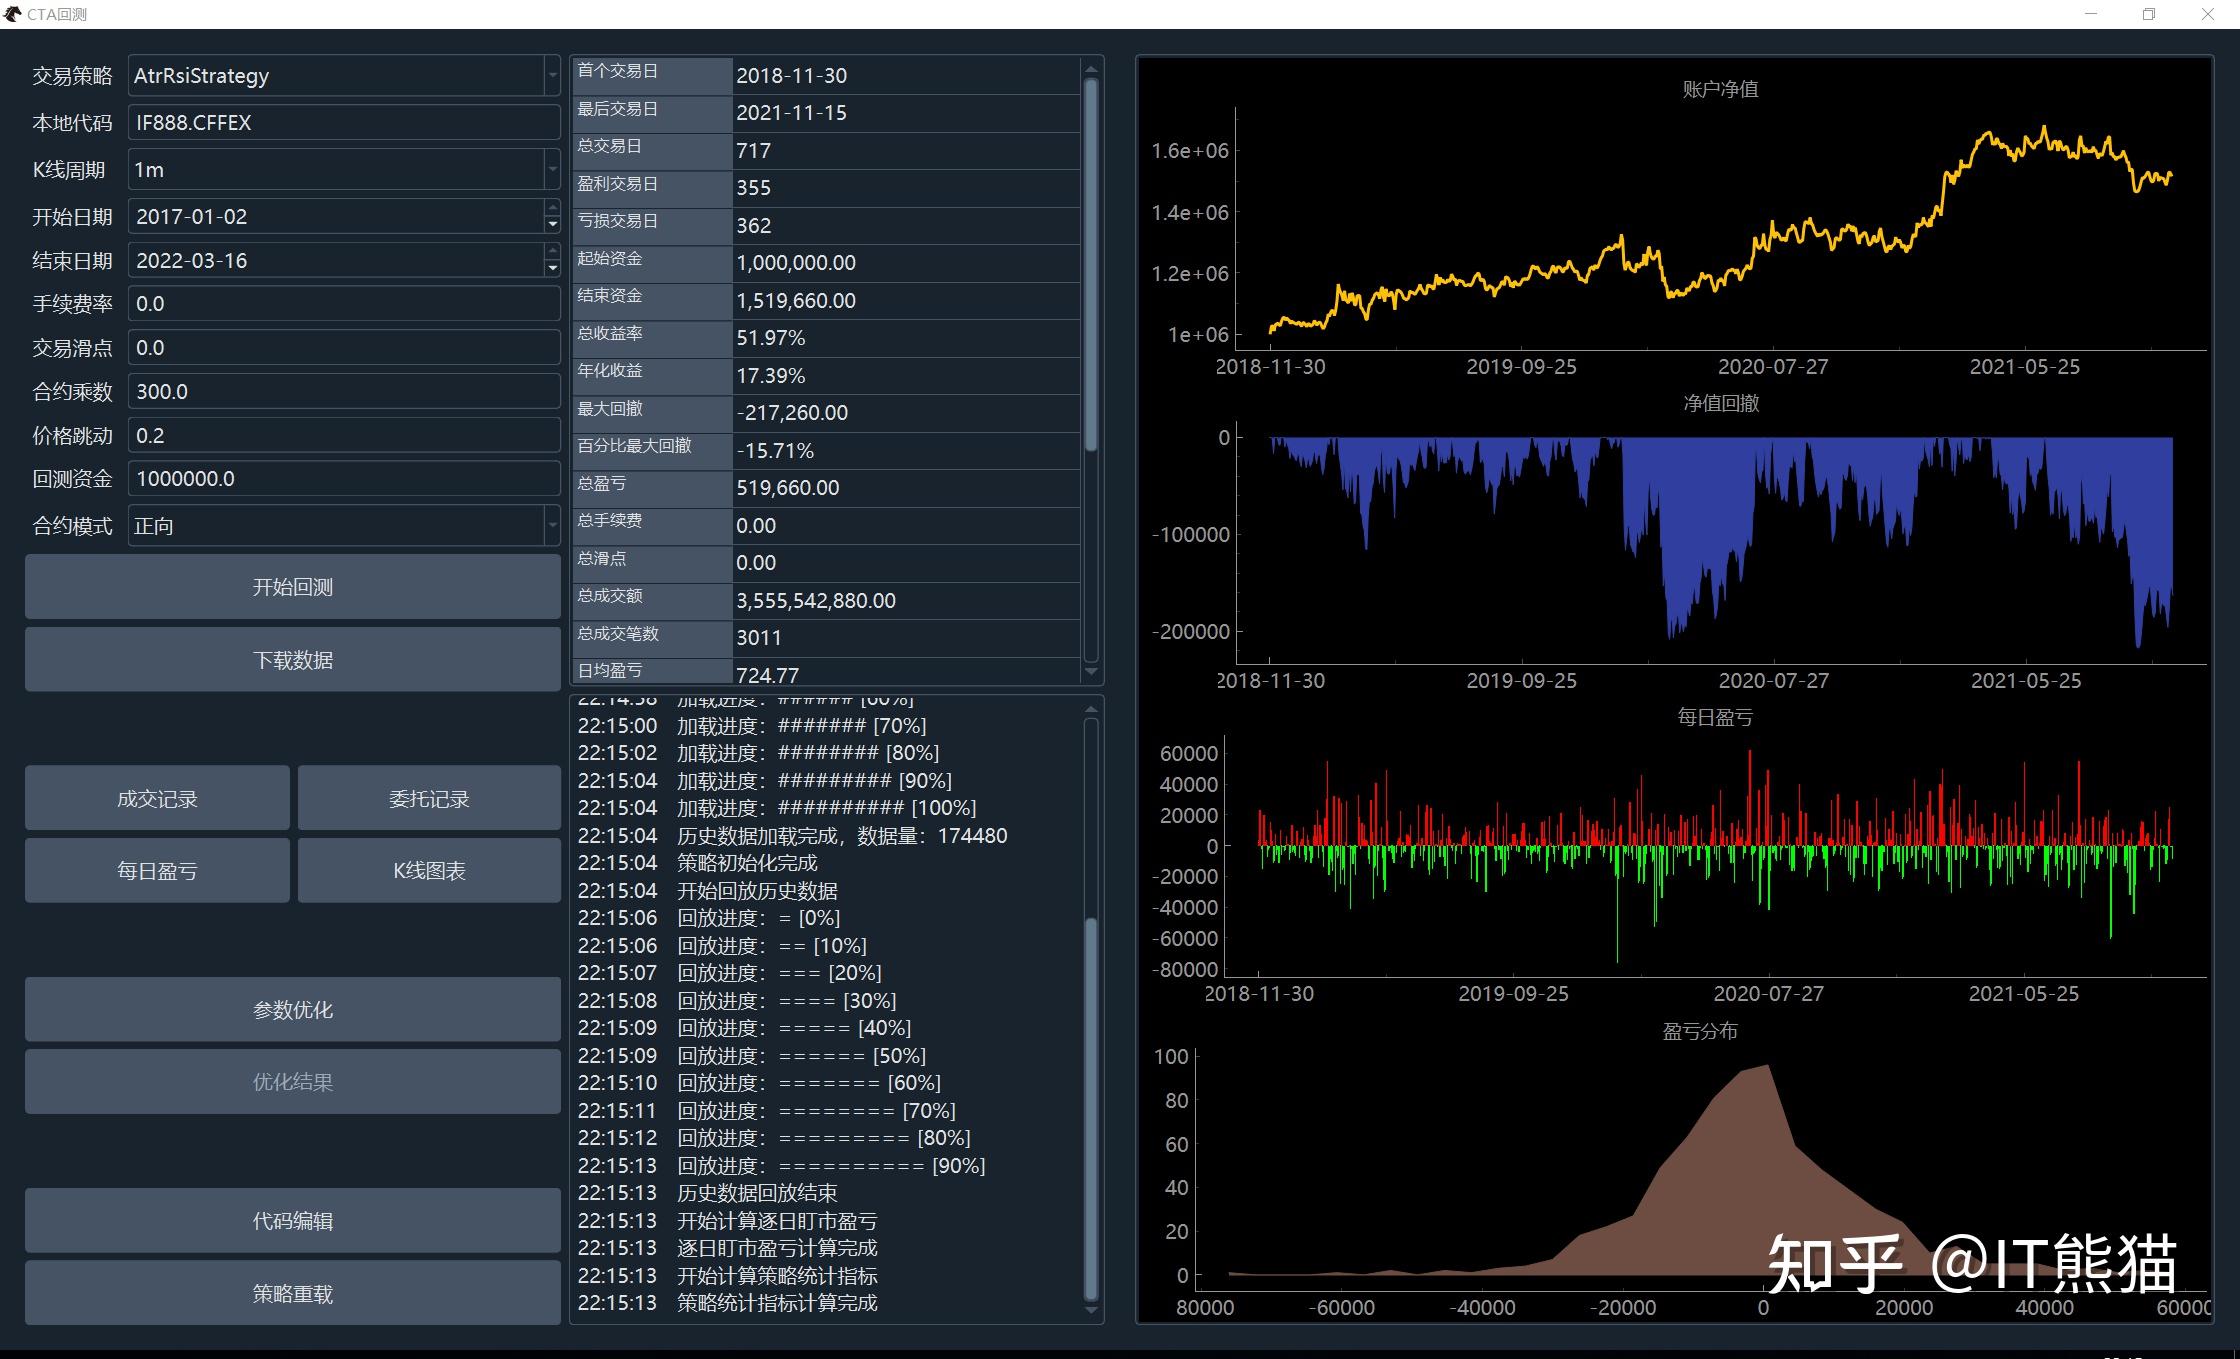2240x1359 pixels.
Task: Launch 参数优化 parameter optimization
Action: tap(292, 1009)
